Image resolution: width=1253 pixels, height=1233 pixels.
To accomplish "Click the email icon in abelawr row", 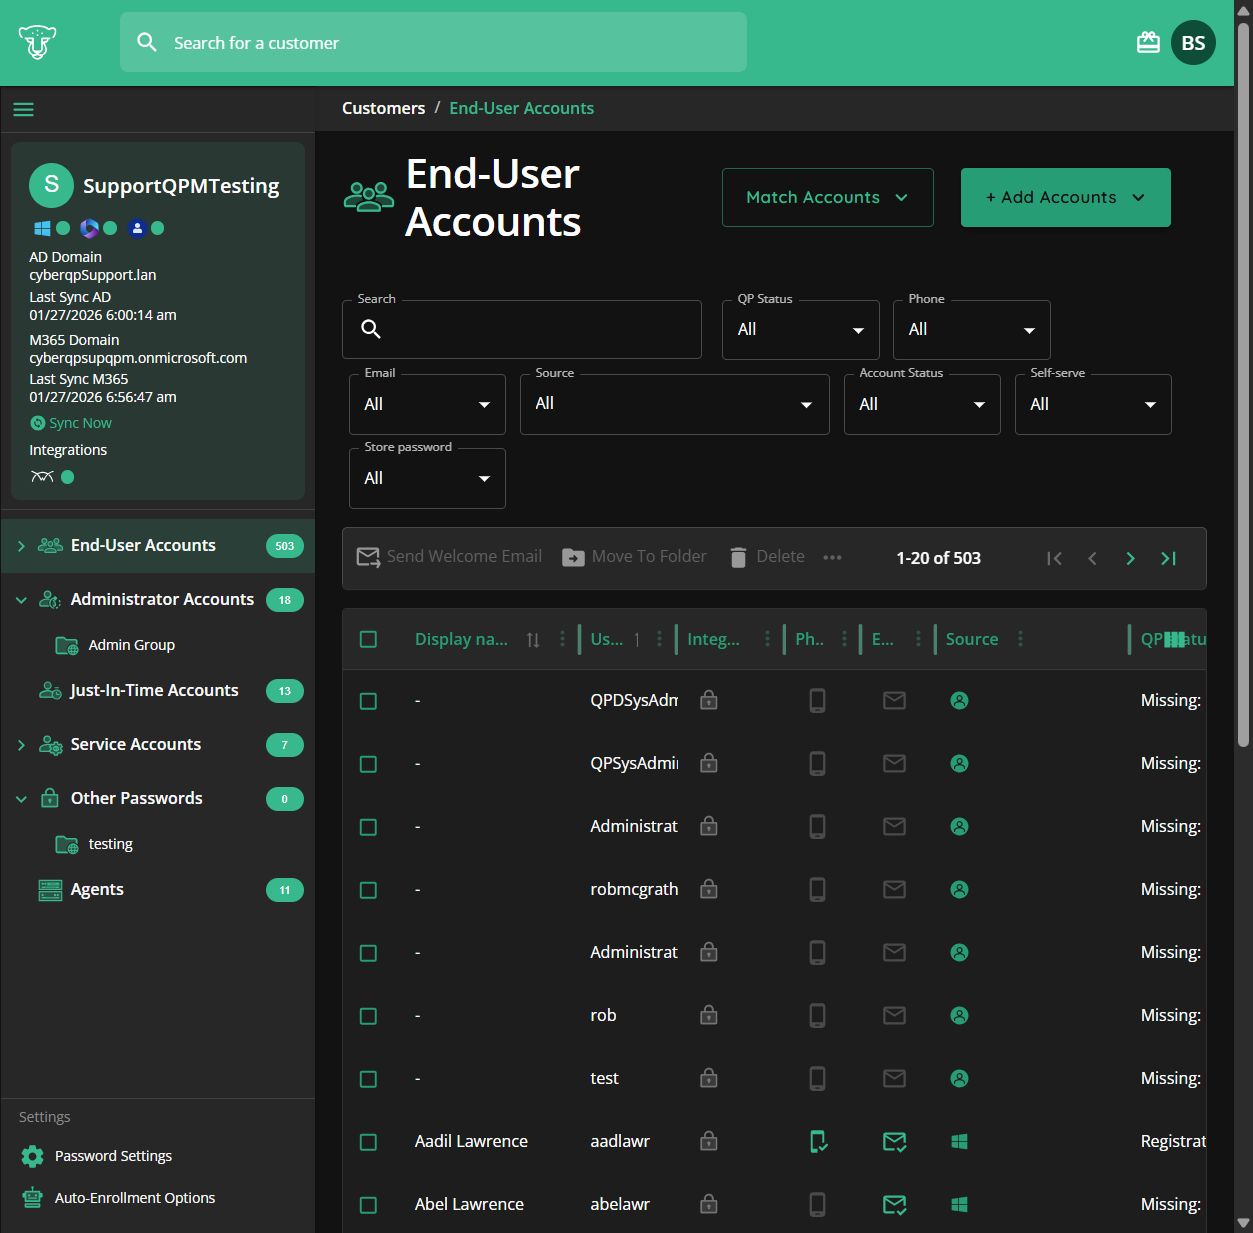I will pos(895,1204).
